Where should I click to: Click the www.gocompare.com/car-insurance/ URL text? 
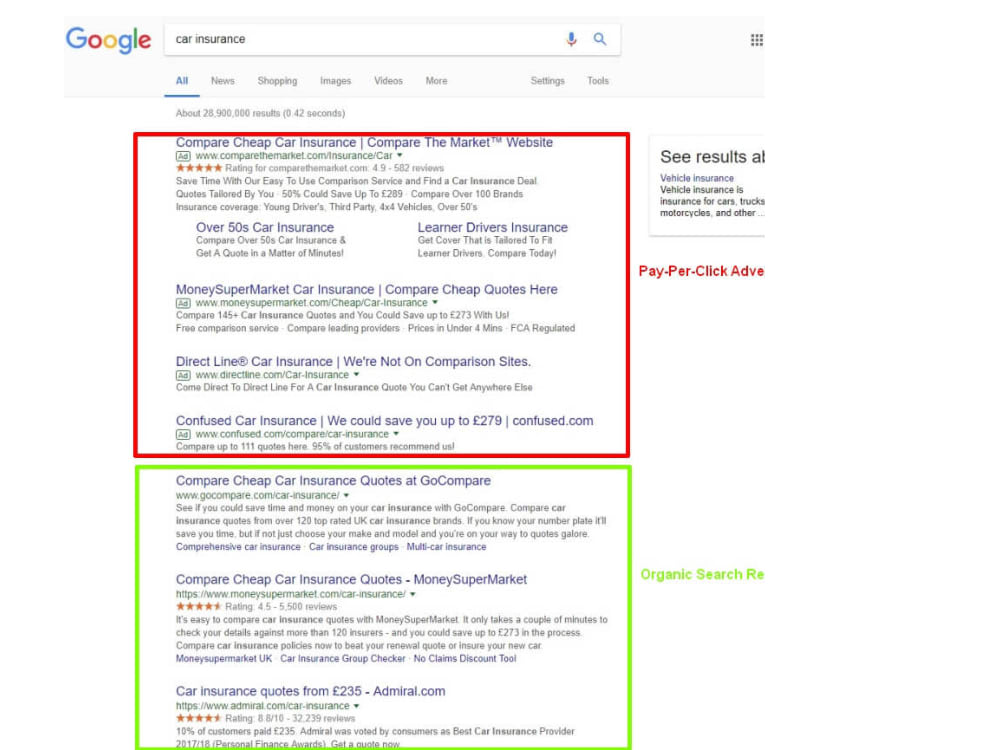(257, 496)
